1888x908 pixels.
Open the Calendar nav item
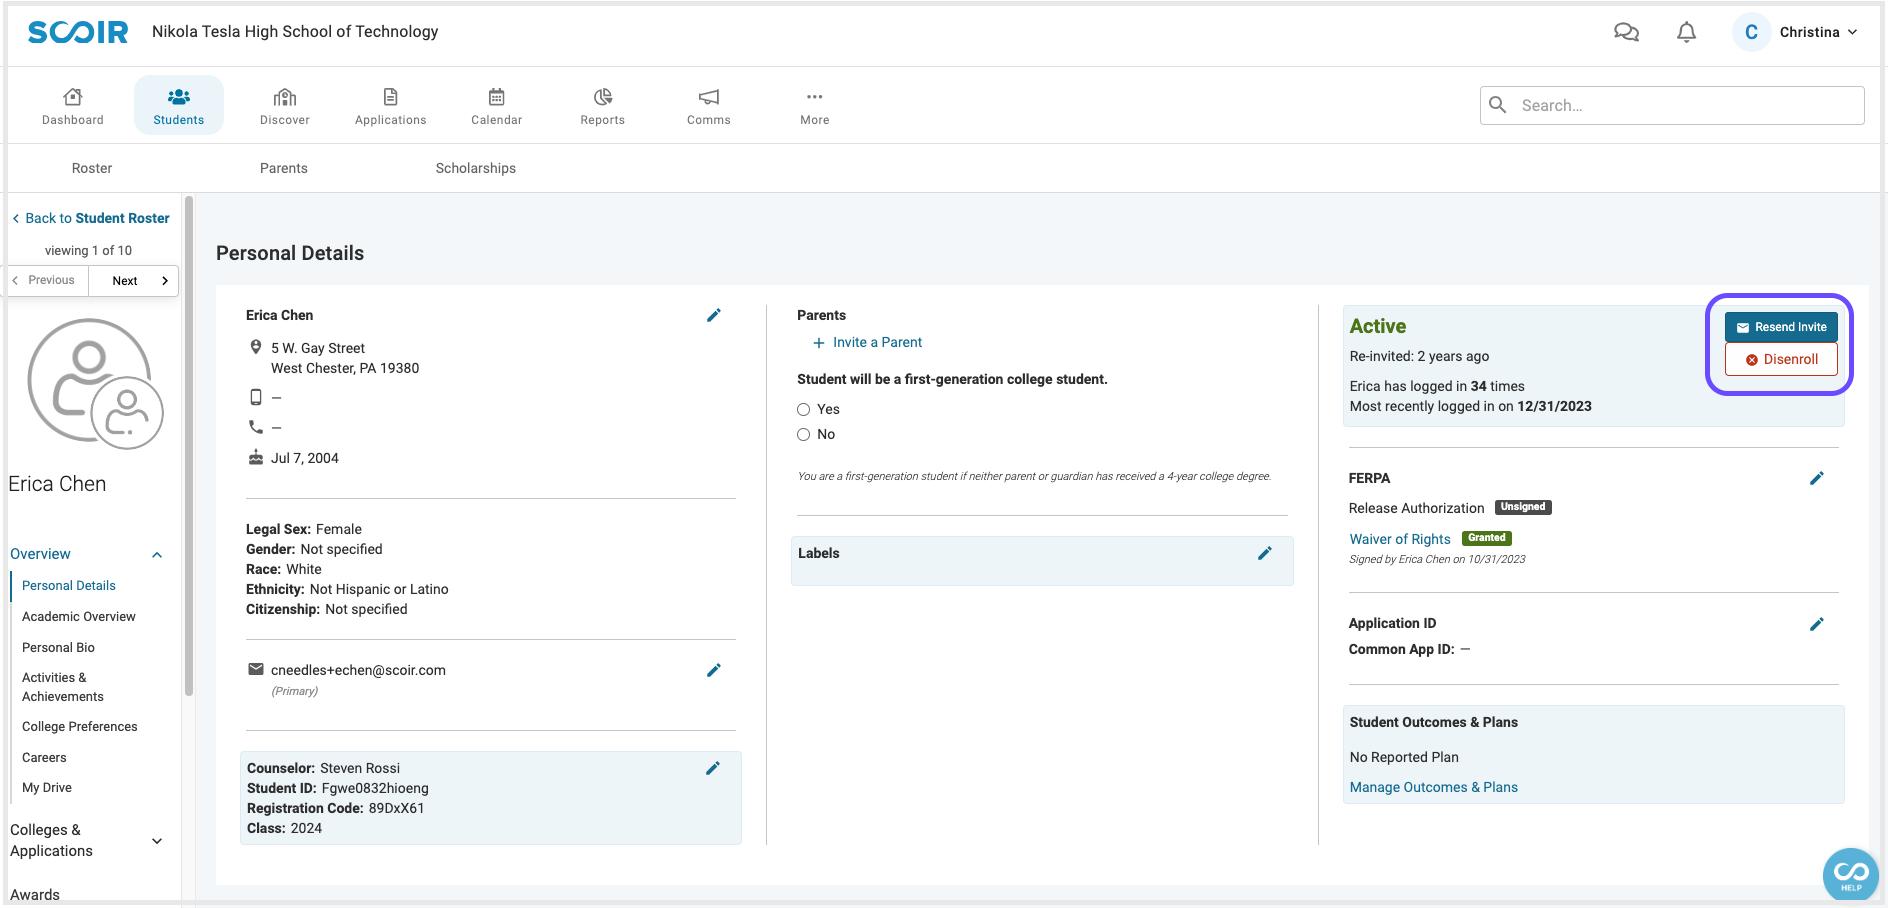point(497,106)
